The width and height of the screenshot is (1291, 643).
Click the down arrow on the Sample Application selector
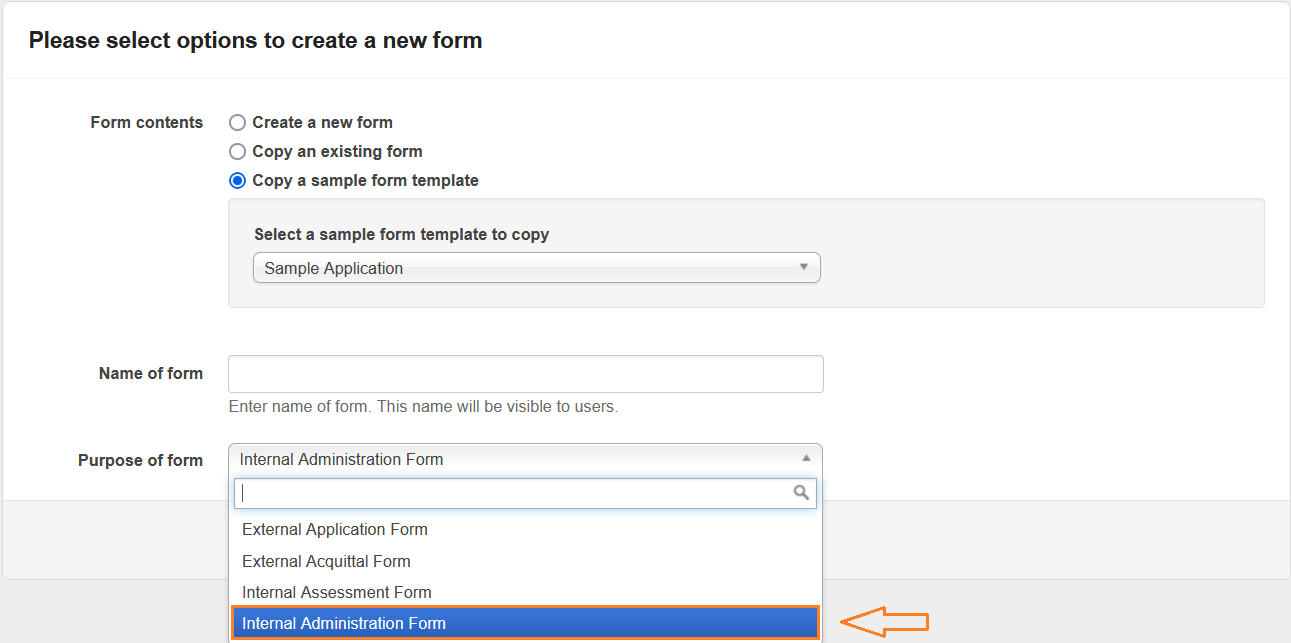coord(803,268)
